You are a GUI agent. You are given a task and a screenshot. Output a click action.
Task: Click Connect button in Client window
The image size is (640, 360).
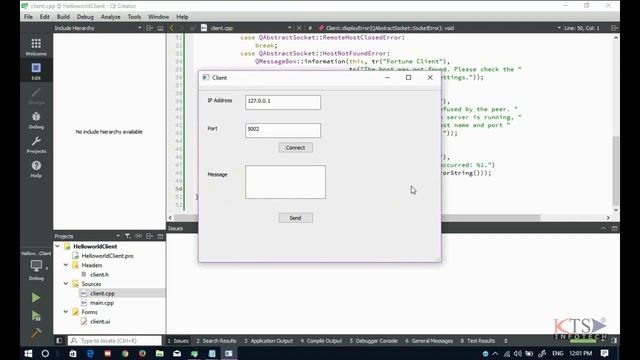click(x=296, y=148)
